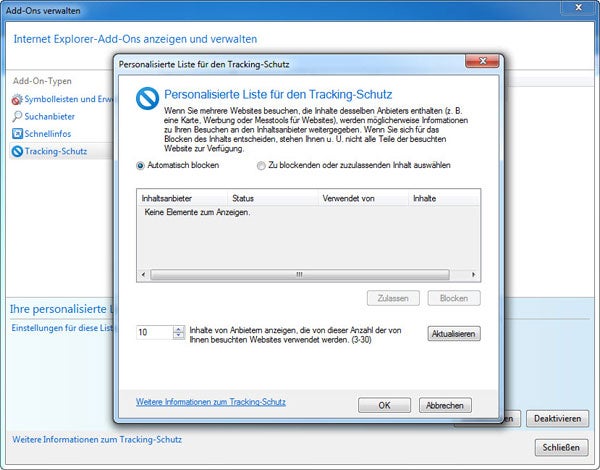Click the list's left scroll arrow
This screenshot has height=470, width=600.
(143, 274)
